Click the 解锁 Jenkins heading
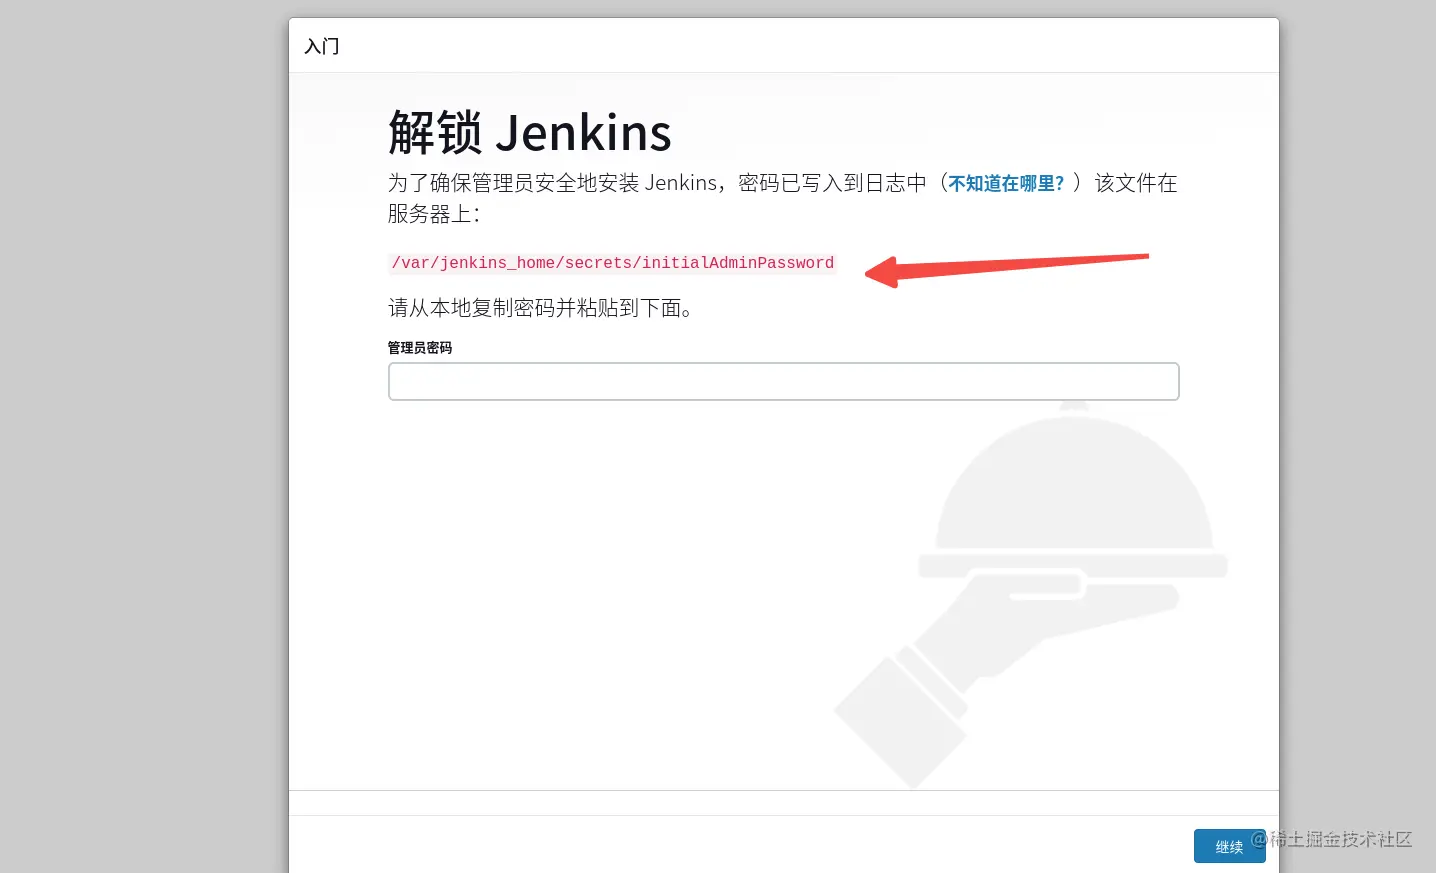The image size is (1436, 873). 529,133
